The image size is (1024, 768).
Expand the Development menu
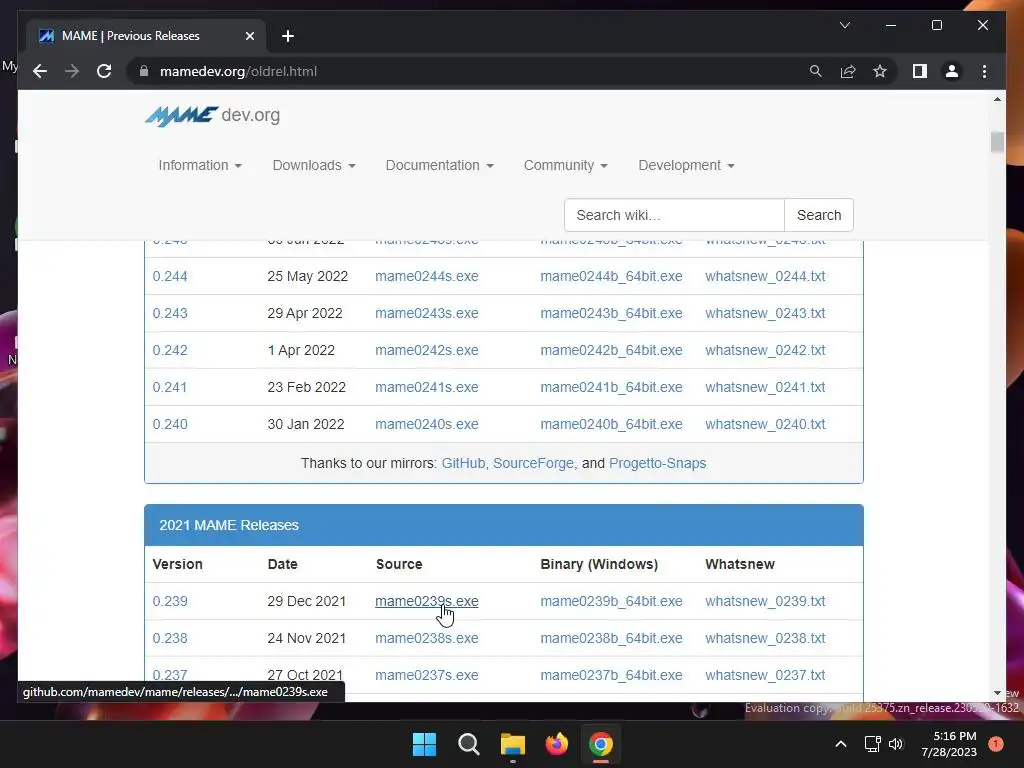coord(686,165)
